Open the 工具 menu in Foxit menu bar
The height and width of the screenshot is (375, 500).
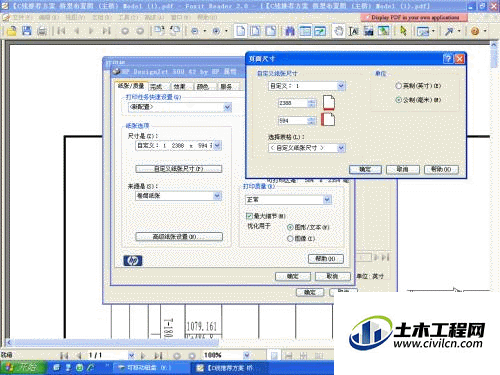[x=128, y=17]
